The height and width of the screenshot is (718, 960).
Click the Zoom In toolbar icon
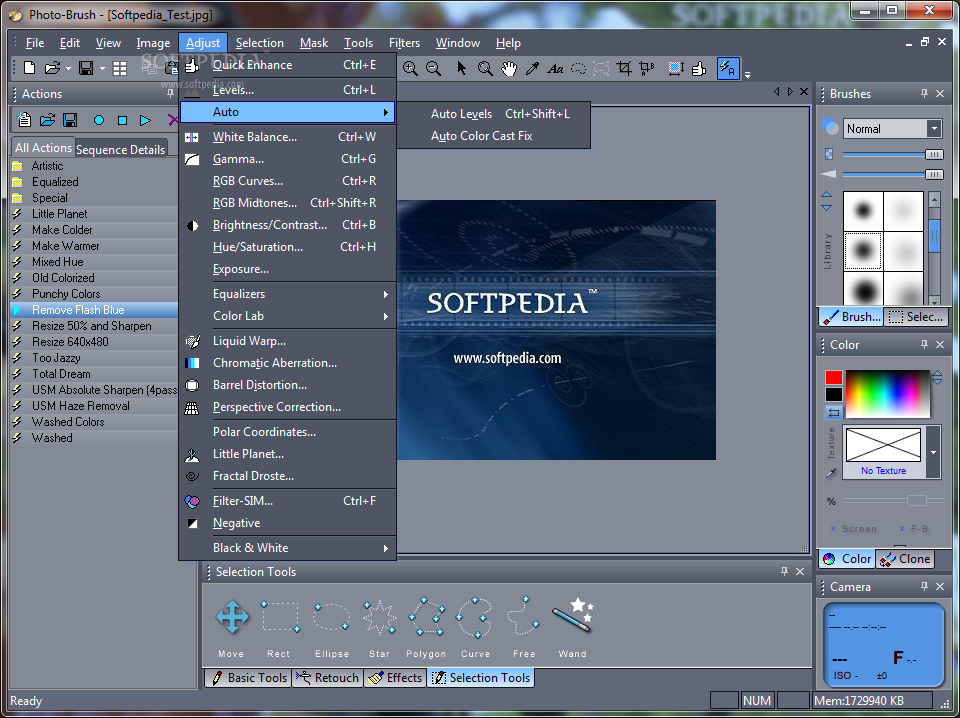410,69
